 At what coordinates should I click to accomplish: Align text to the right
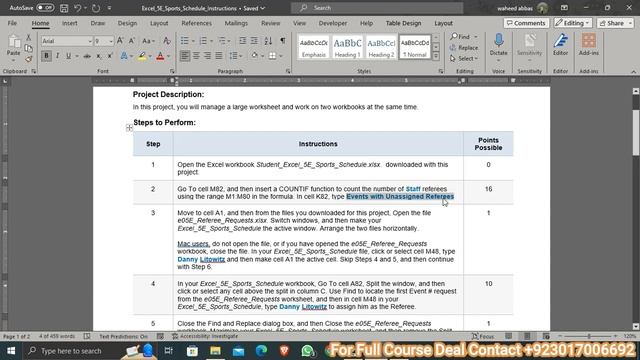click(x=207, y=56)
